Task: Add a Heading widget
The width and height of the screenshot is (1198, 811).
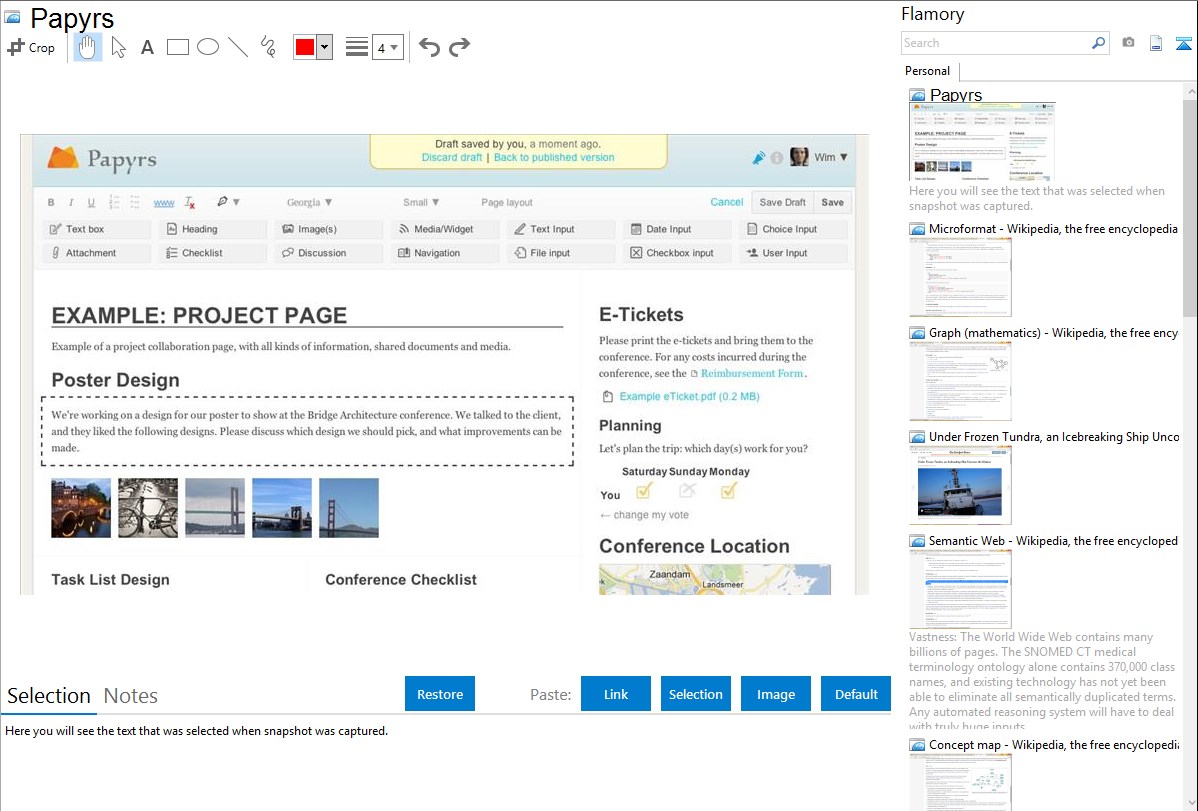Action: pos(212,229)
